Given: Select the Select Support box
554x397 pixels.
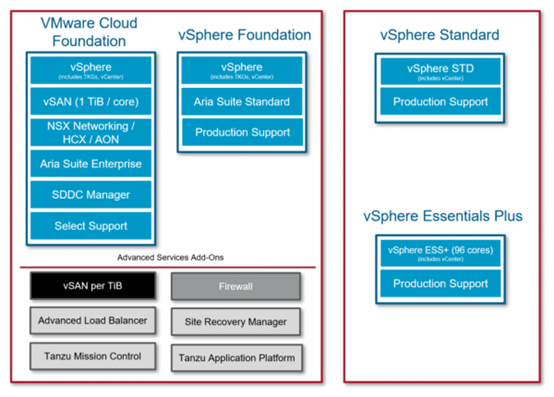Looking at the screenshot, I should [x=91, y=226].
